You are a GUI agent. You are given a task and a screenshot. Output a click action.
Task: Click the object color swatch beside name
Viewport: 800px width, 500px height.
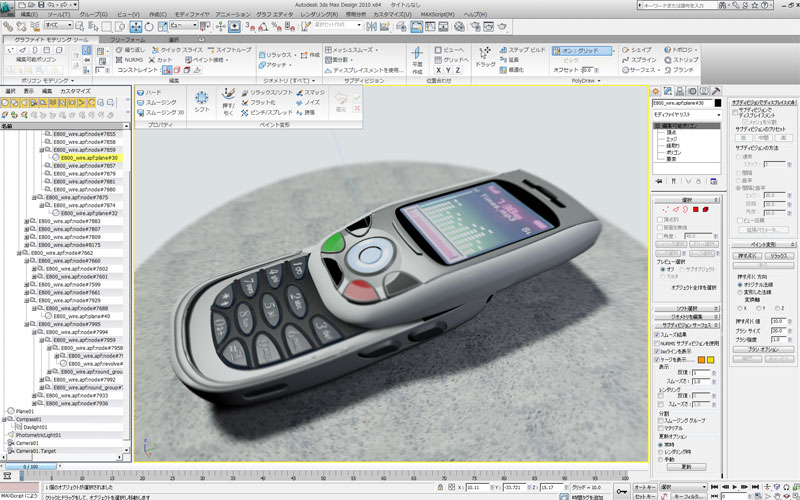pyautogui.click(x=717, y=103)
